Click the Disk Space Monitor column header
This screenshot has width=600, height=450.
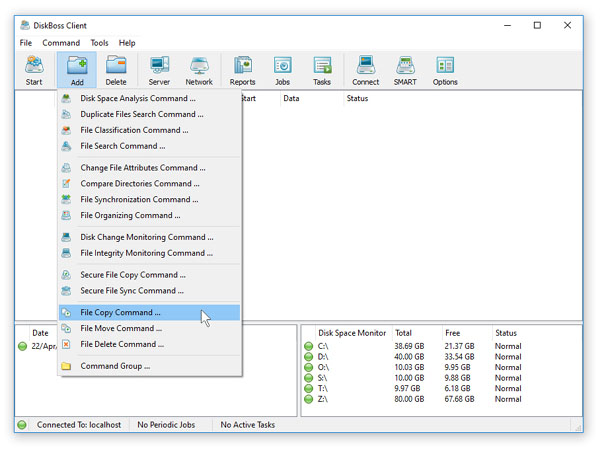352,333
